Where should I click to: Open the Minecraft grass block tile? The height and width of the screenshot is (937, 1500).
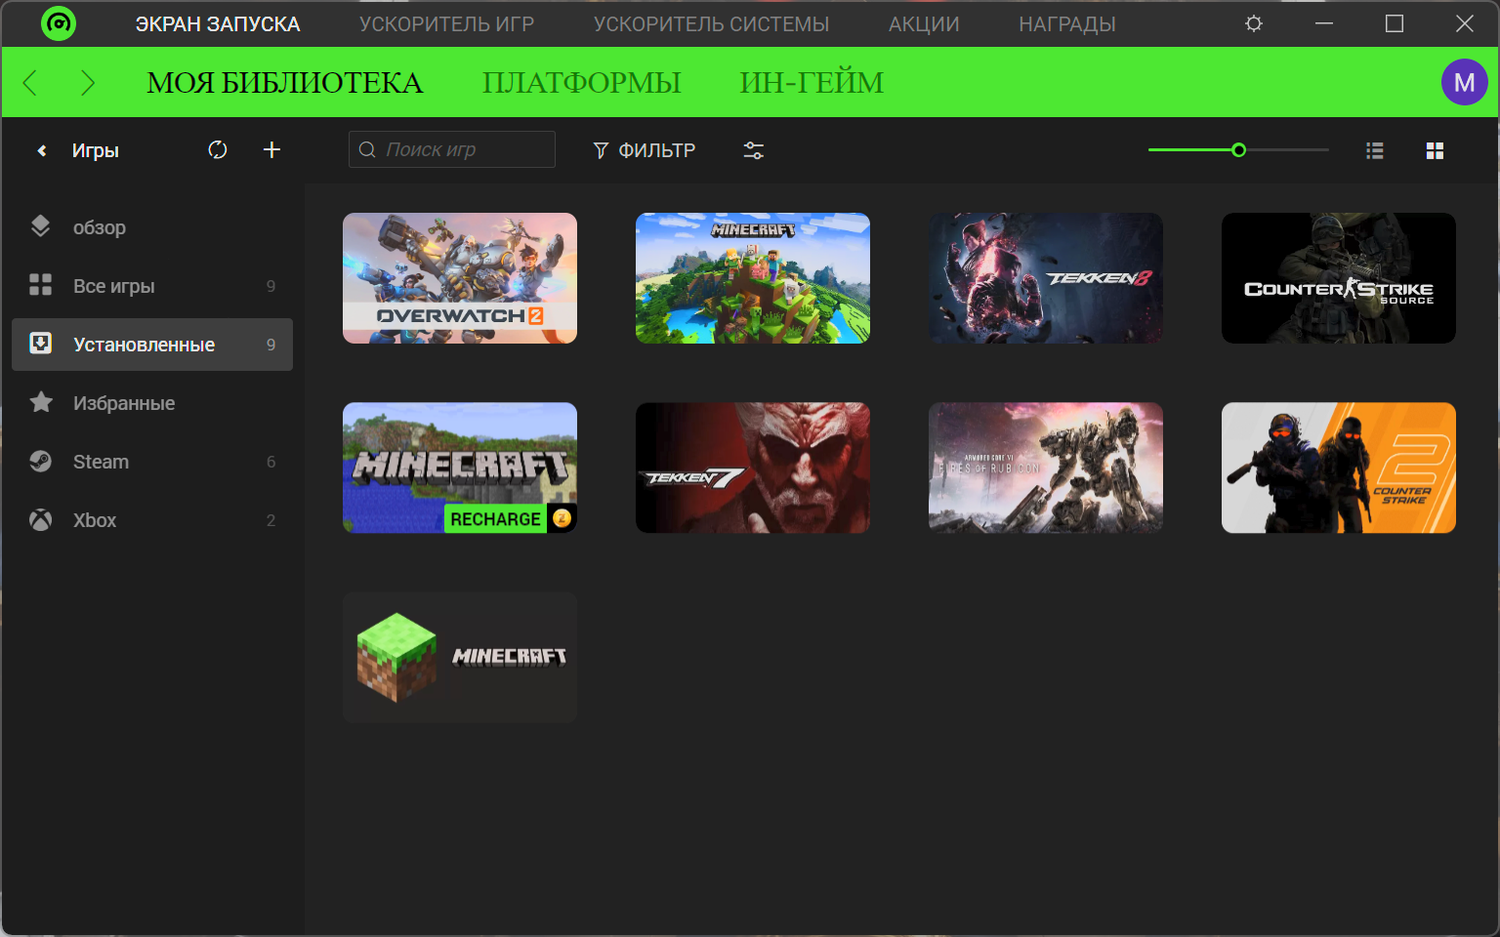(x=460, y=658)
